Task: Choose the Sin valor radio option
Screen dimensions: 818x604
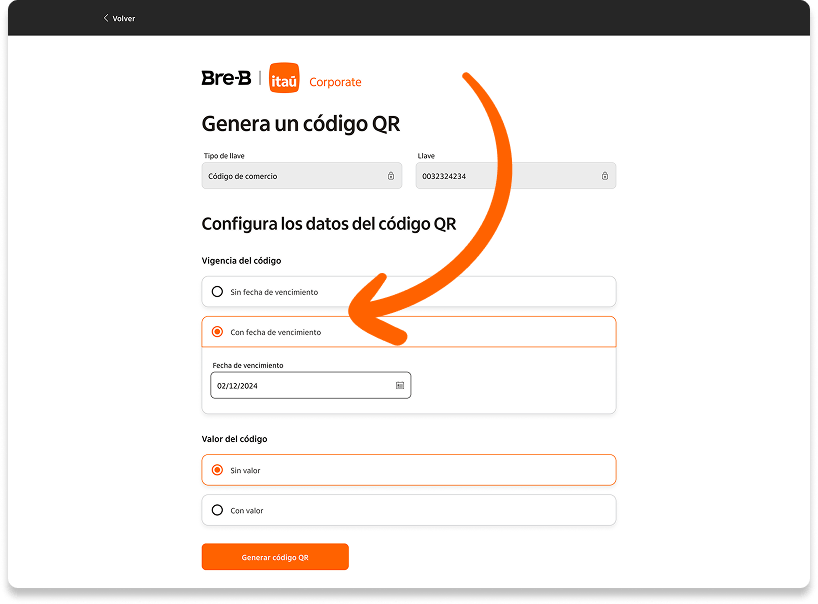Action: (218, 470)
